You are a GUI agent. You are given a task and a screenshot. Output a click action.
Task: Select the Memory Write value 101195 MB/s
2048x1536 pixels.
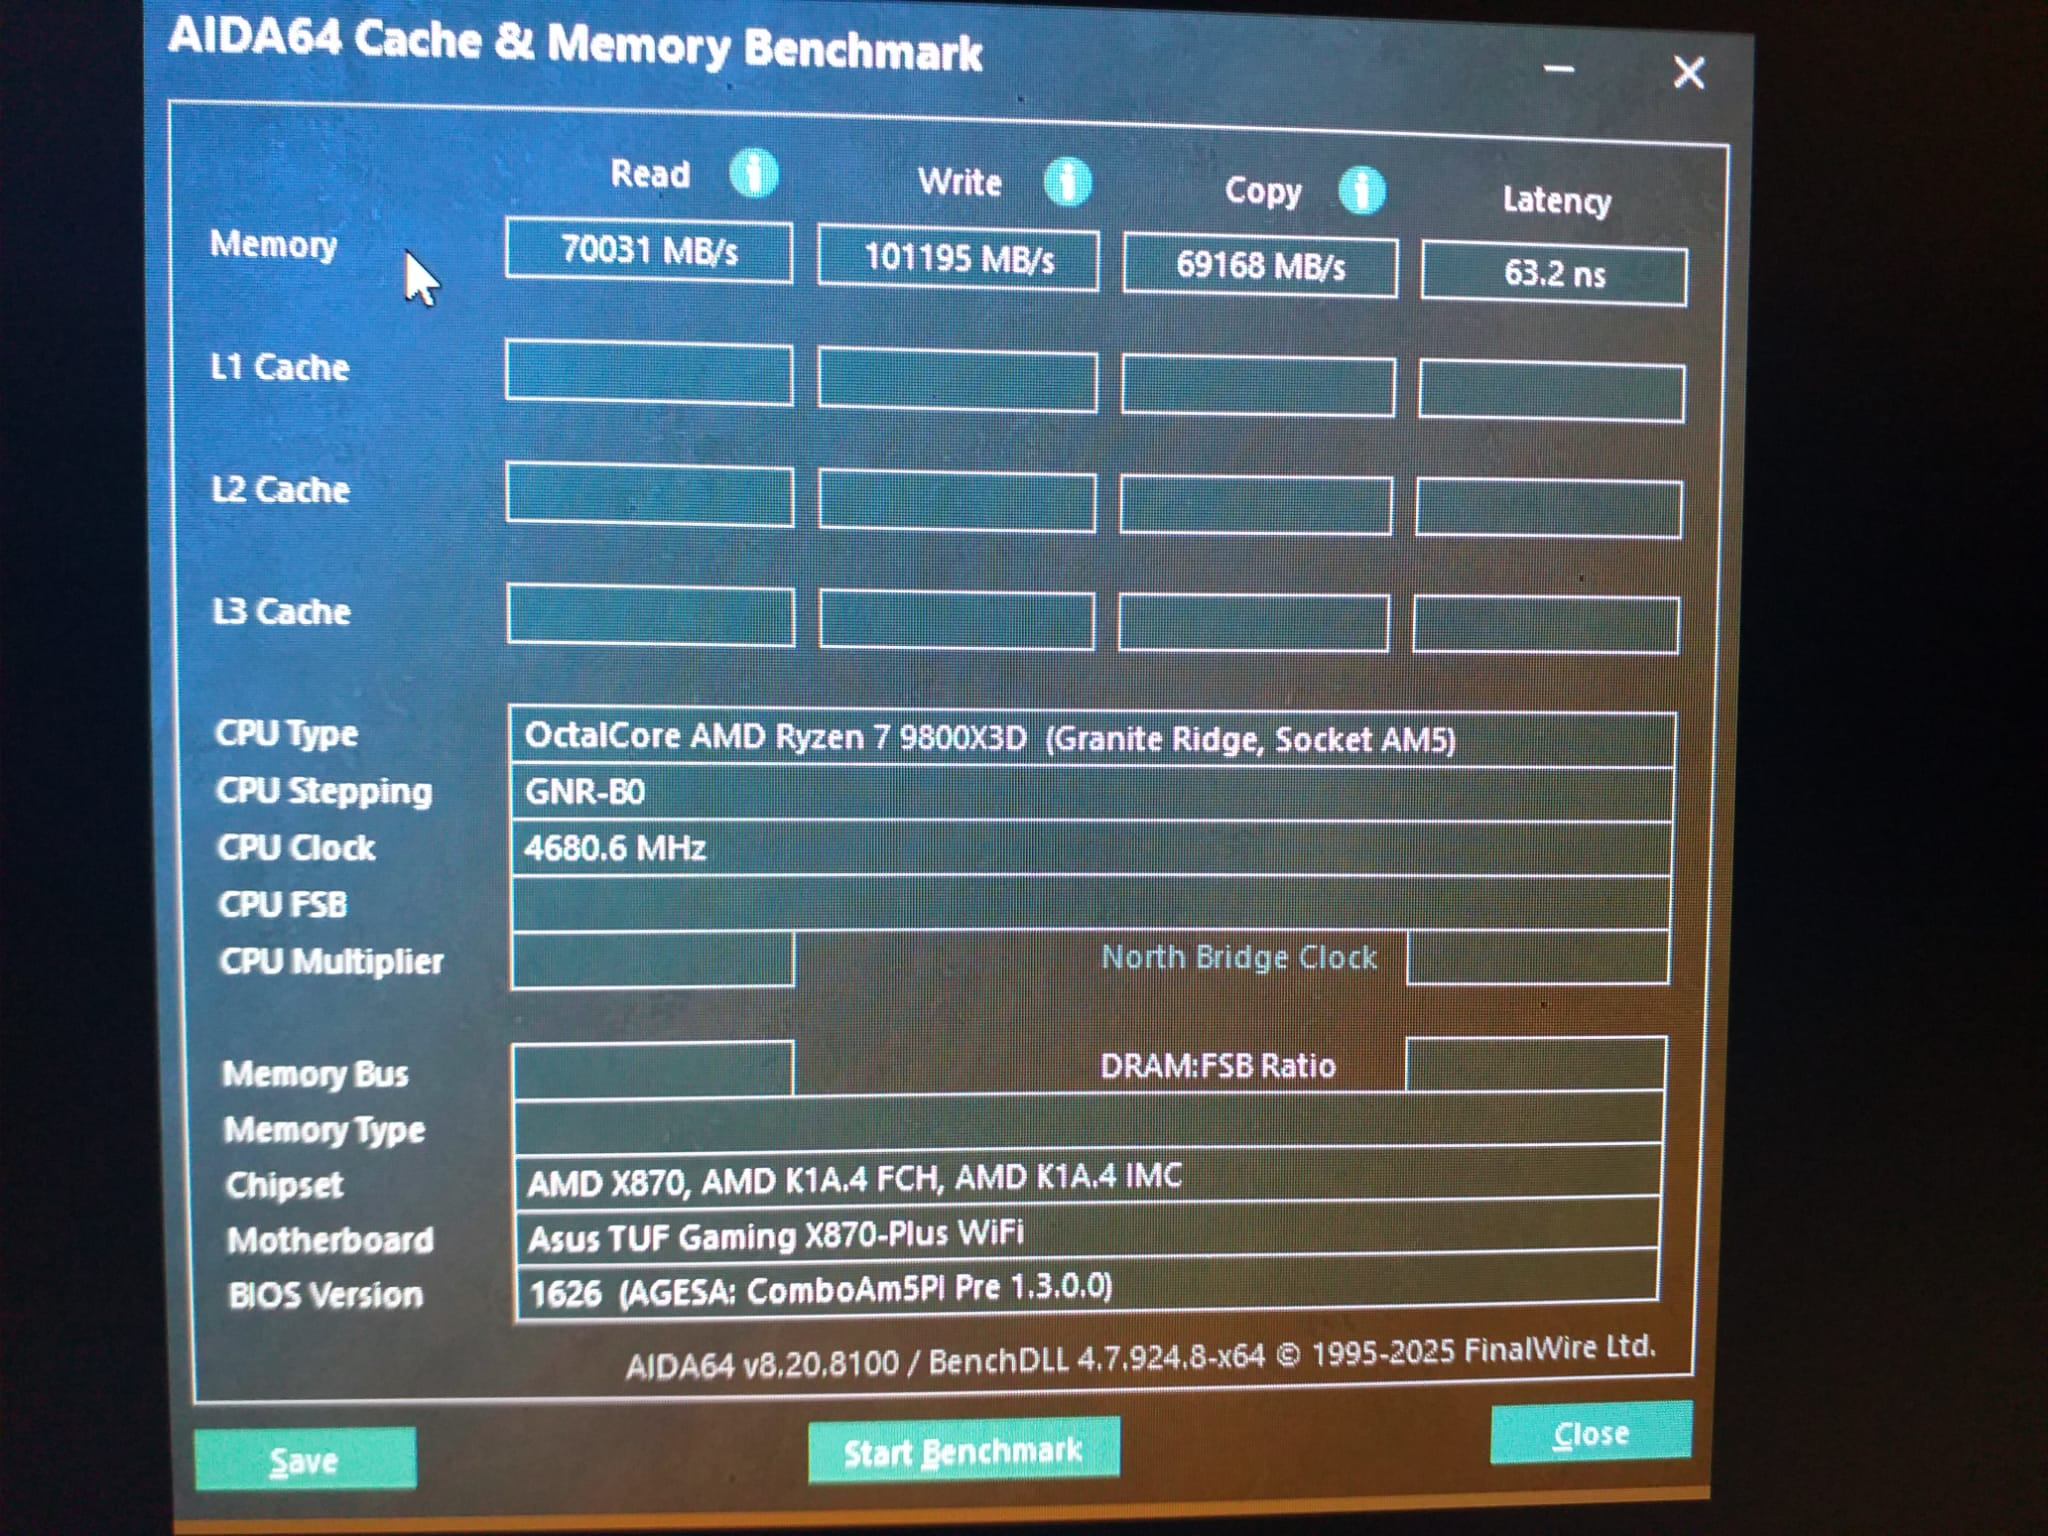point(958,258)
